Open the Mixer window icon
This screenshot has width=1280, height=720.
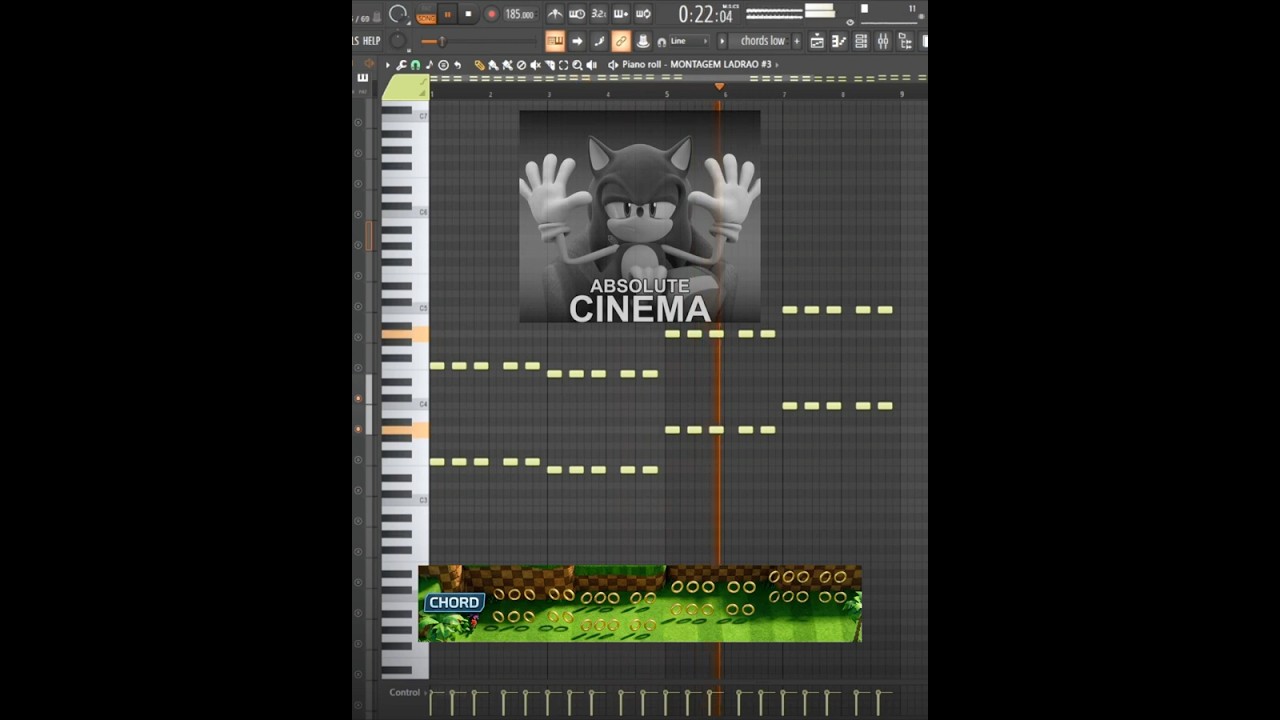[x=883, y=41]
